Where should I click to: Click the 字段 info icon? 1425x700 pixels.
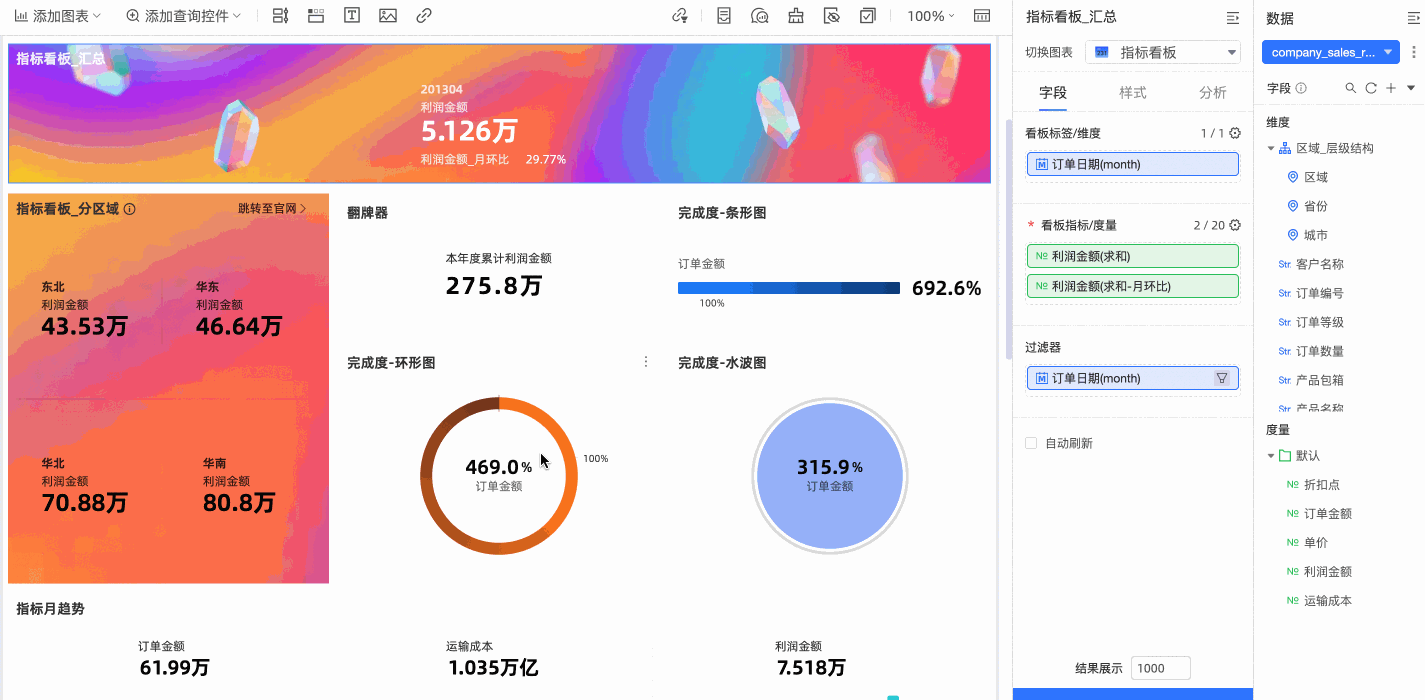(1301, 88)
